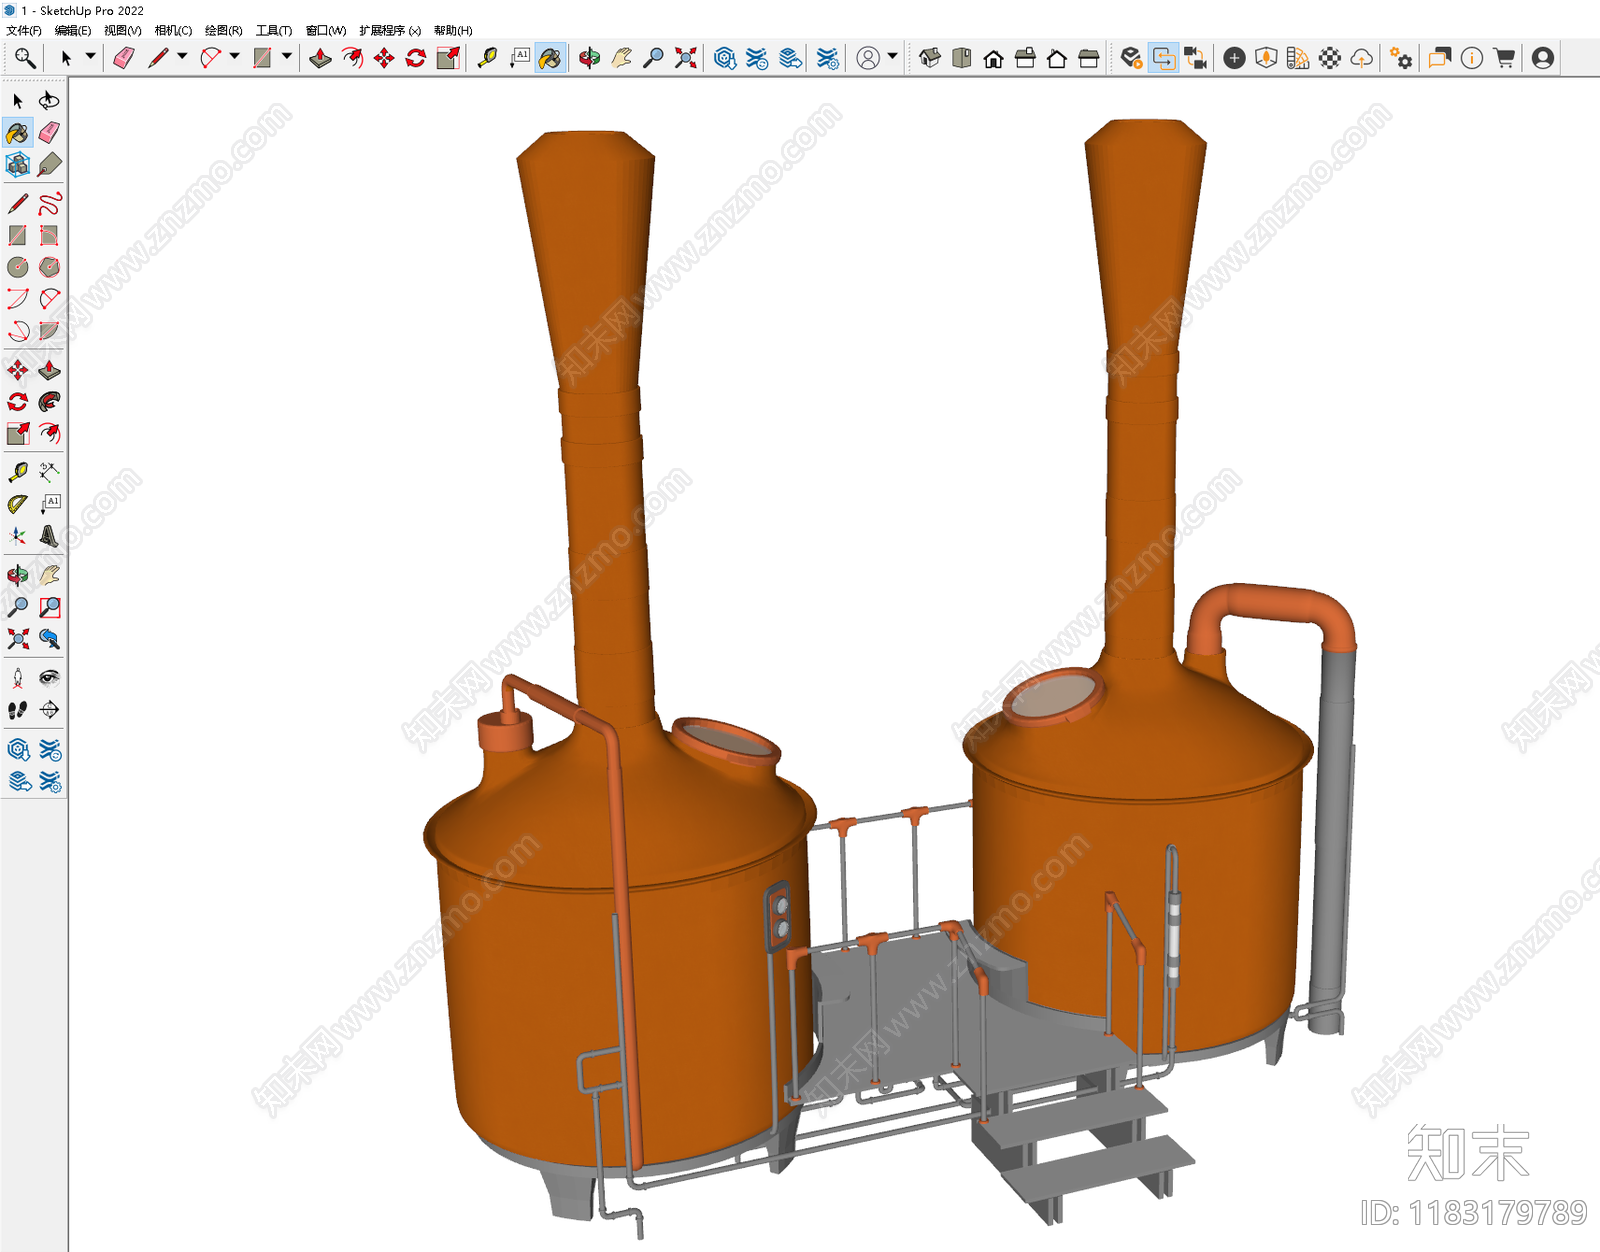Open the 相机(C) menu
This screenshot has height=1252, width=1600.
point(173,31)
